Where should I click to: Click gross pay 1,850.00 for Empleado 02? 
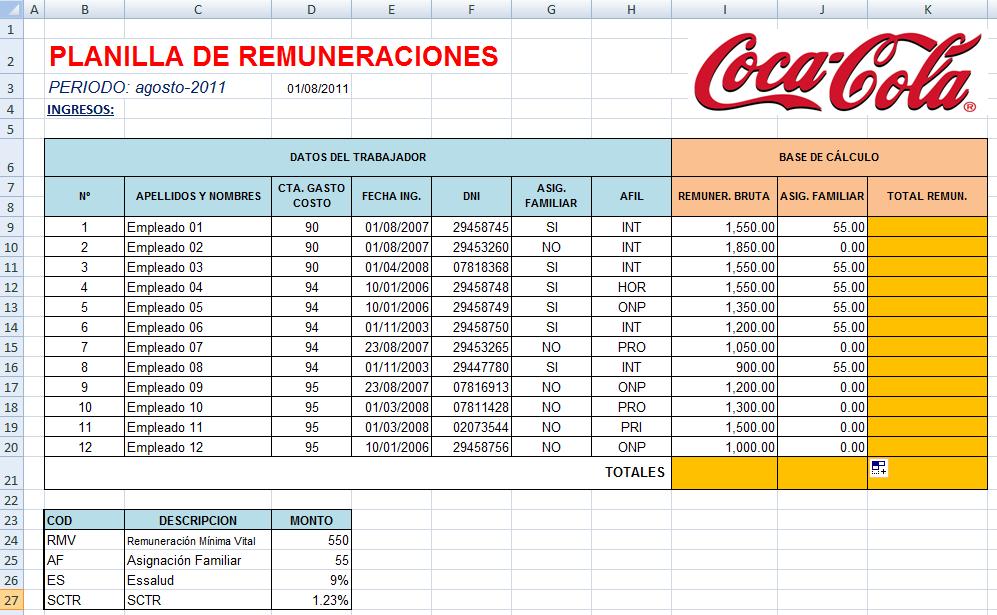point(724,247)
